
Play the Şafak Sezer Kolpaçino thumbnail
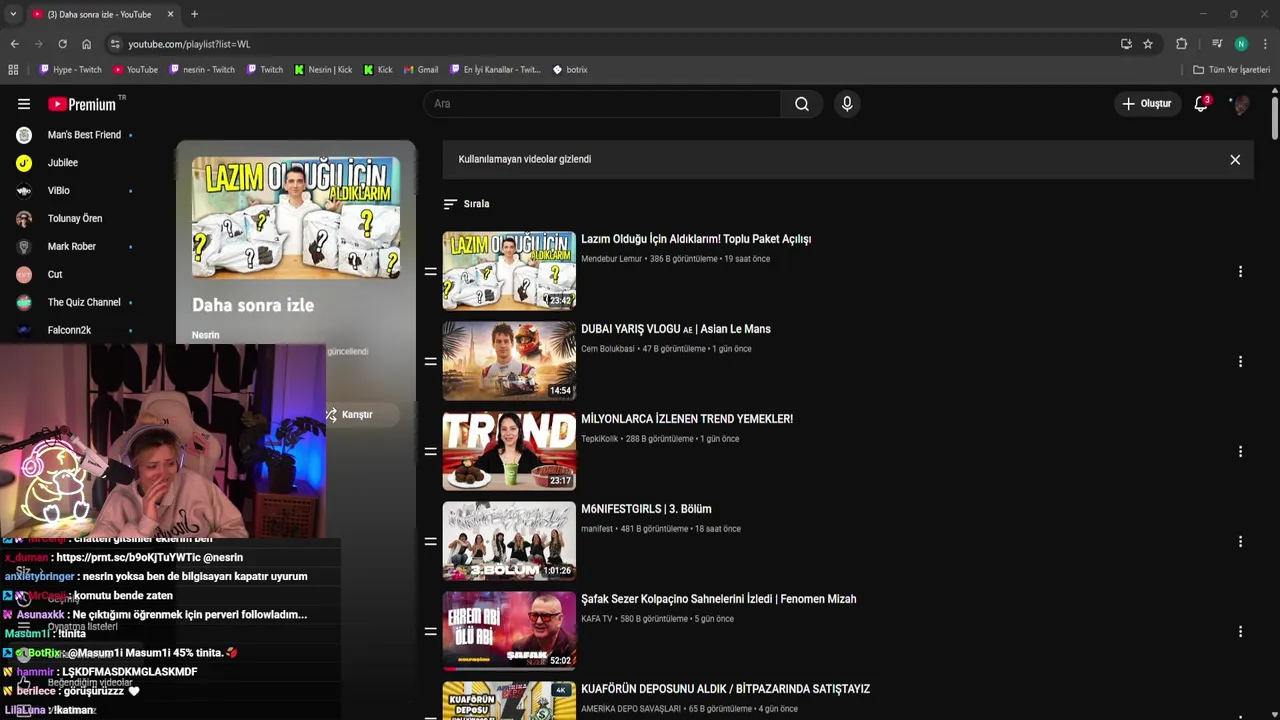click(x=509, y=631)
